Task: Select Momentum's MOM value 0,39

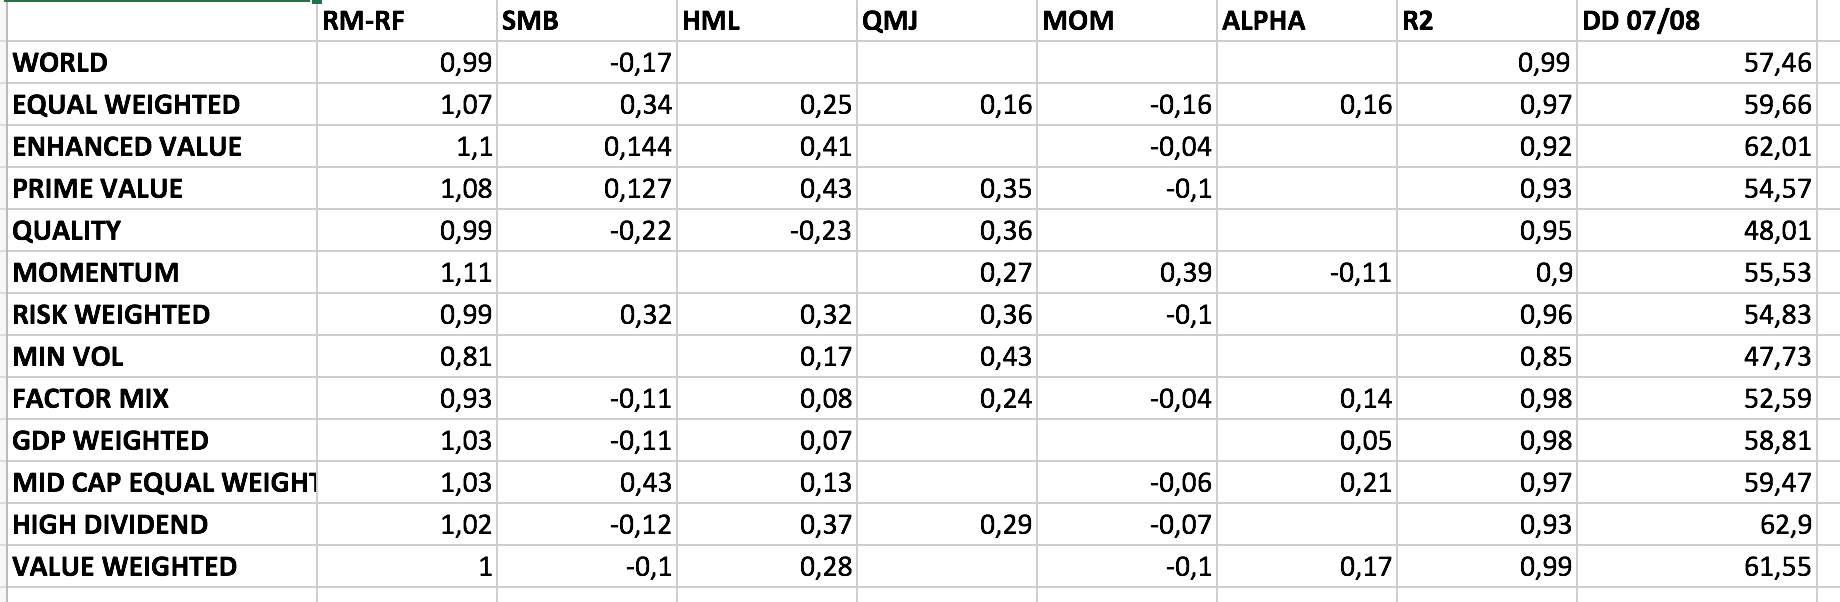Action: (x=1126, y=273)
